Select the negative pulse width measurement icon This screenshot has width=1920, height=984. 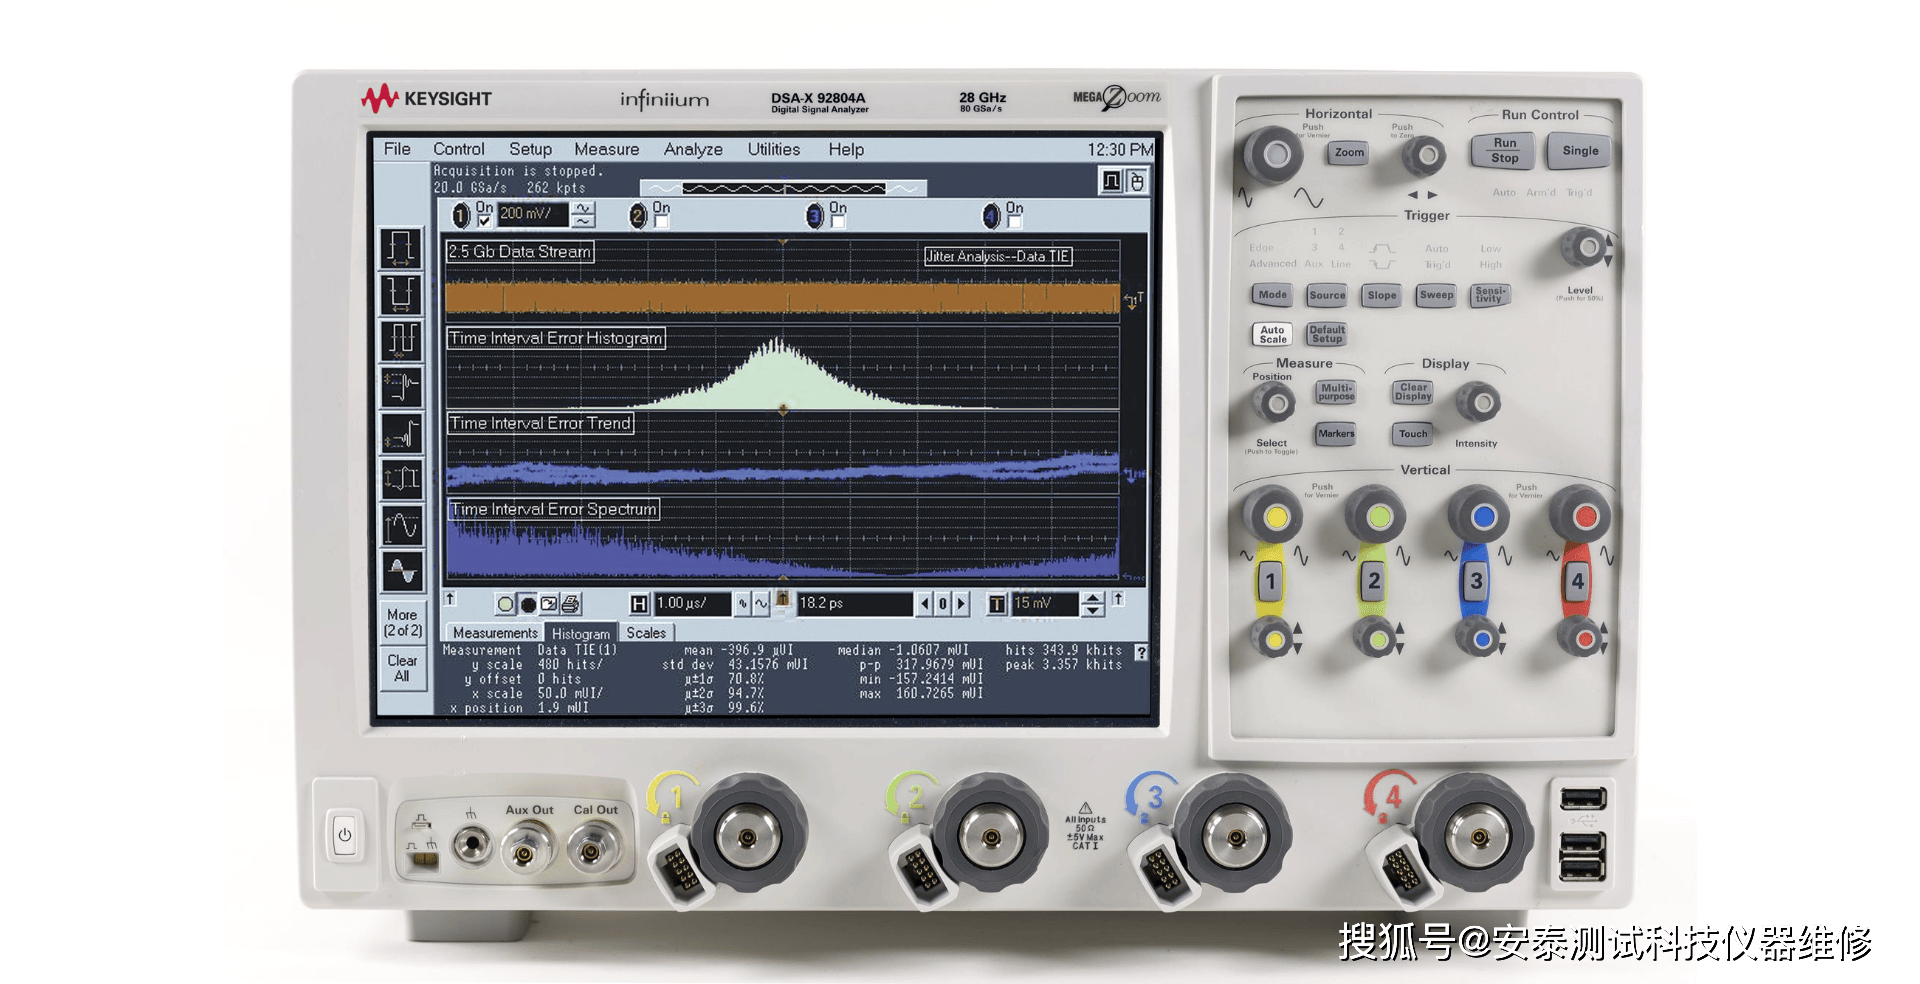pos(401,294)
